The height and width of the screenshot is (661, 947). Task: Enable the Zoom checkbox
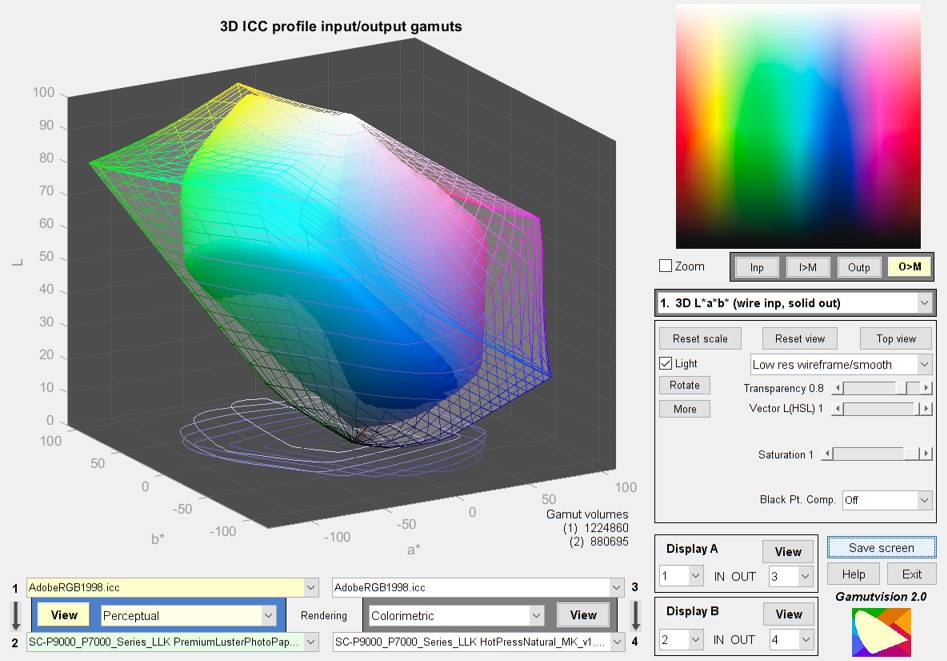pos(666,266)
